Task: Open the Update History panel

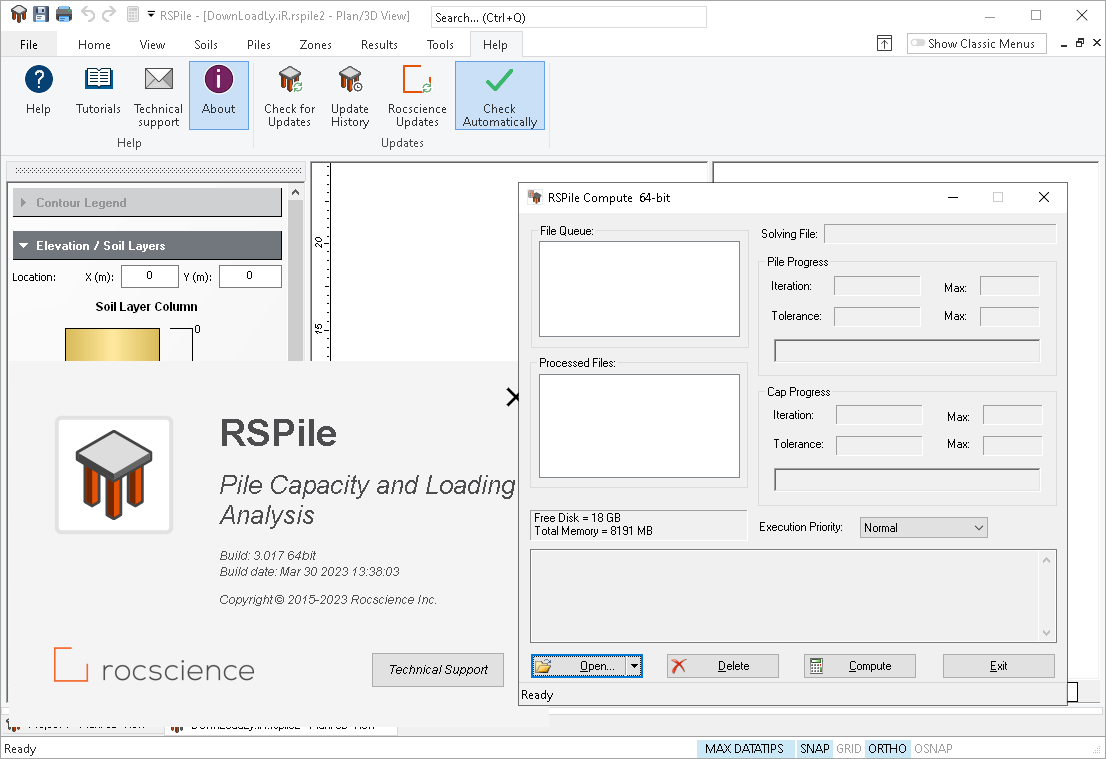Action: tap(350, 95)
